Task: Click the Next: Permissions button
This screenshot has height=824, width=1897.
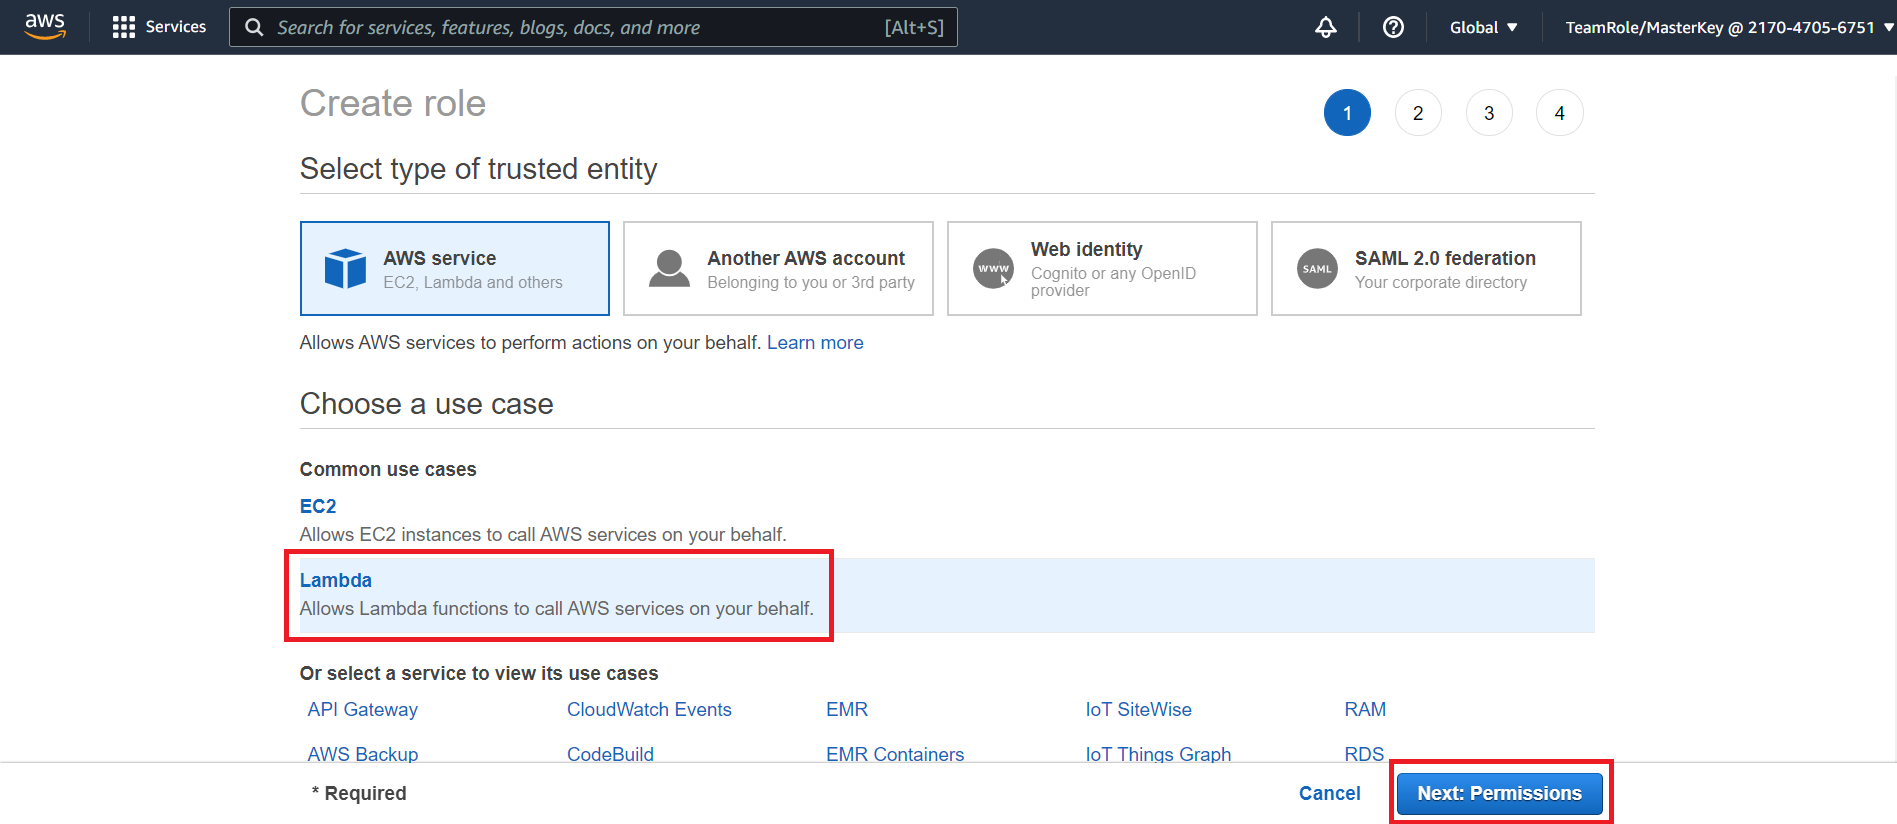Action: (1499, 793)
